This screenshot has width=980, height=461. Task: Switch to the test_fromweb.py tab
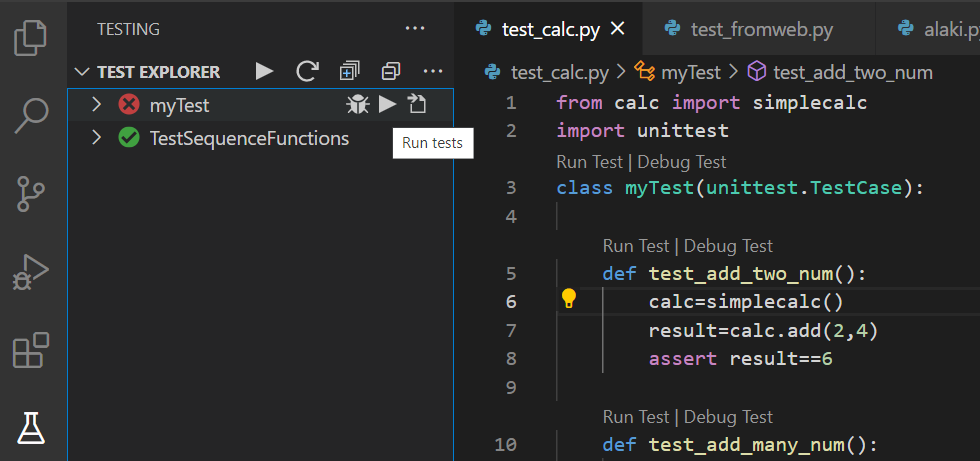761,29
